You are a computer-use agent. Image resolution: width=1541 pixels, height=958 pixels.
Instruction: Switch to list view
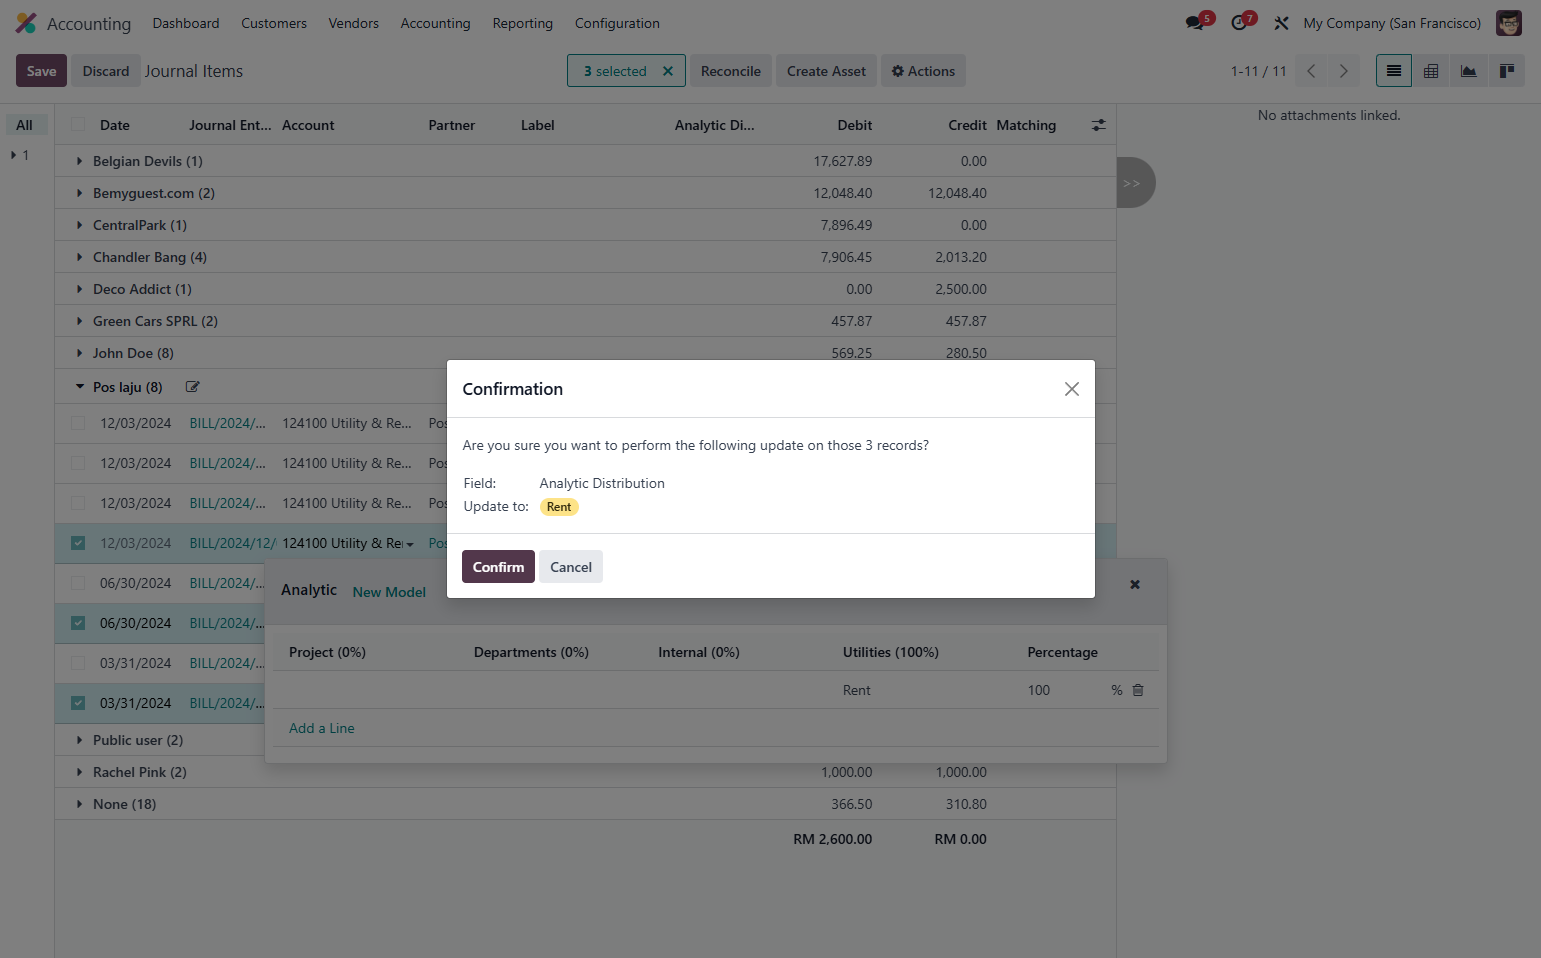[x=1393, y=71]
